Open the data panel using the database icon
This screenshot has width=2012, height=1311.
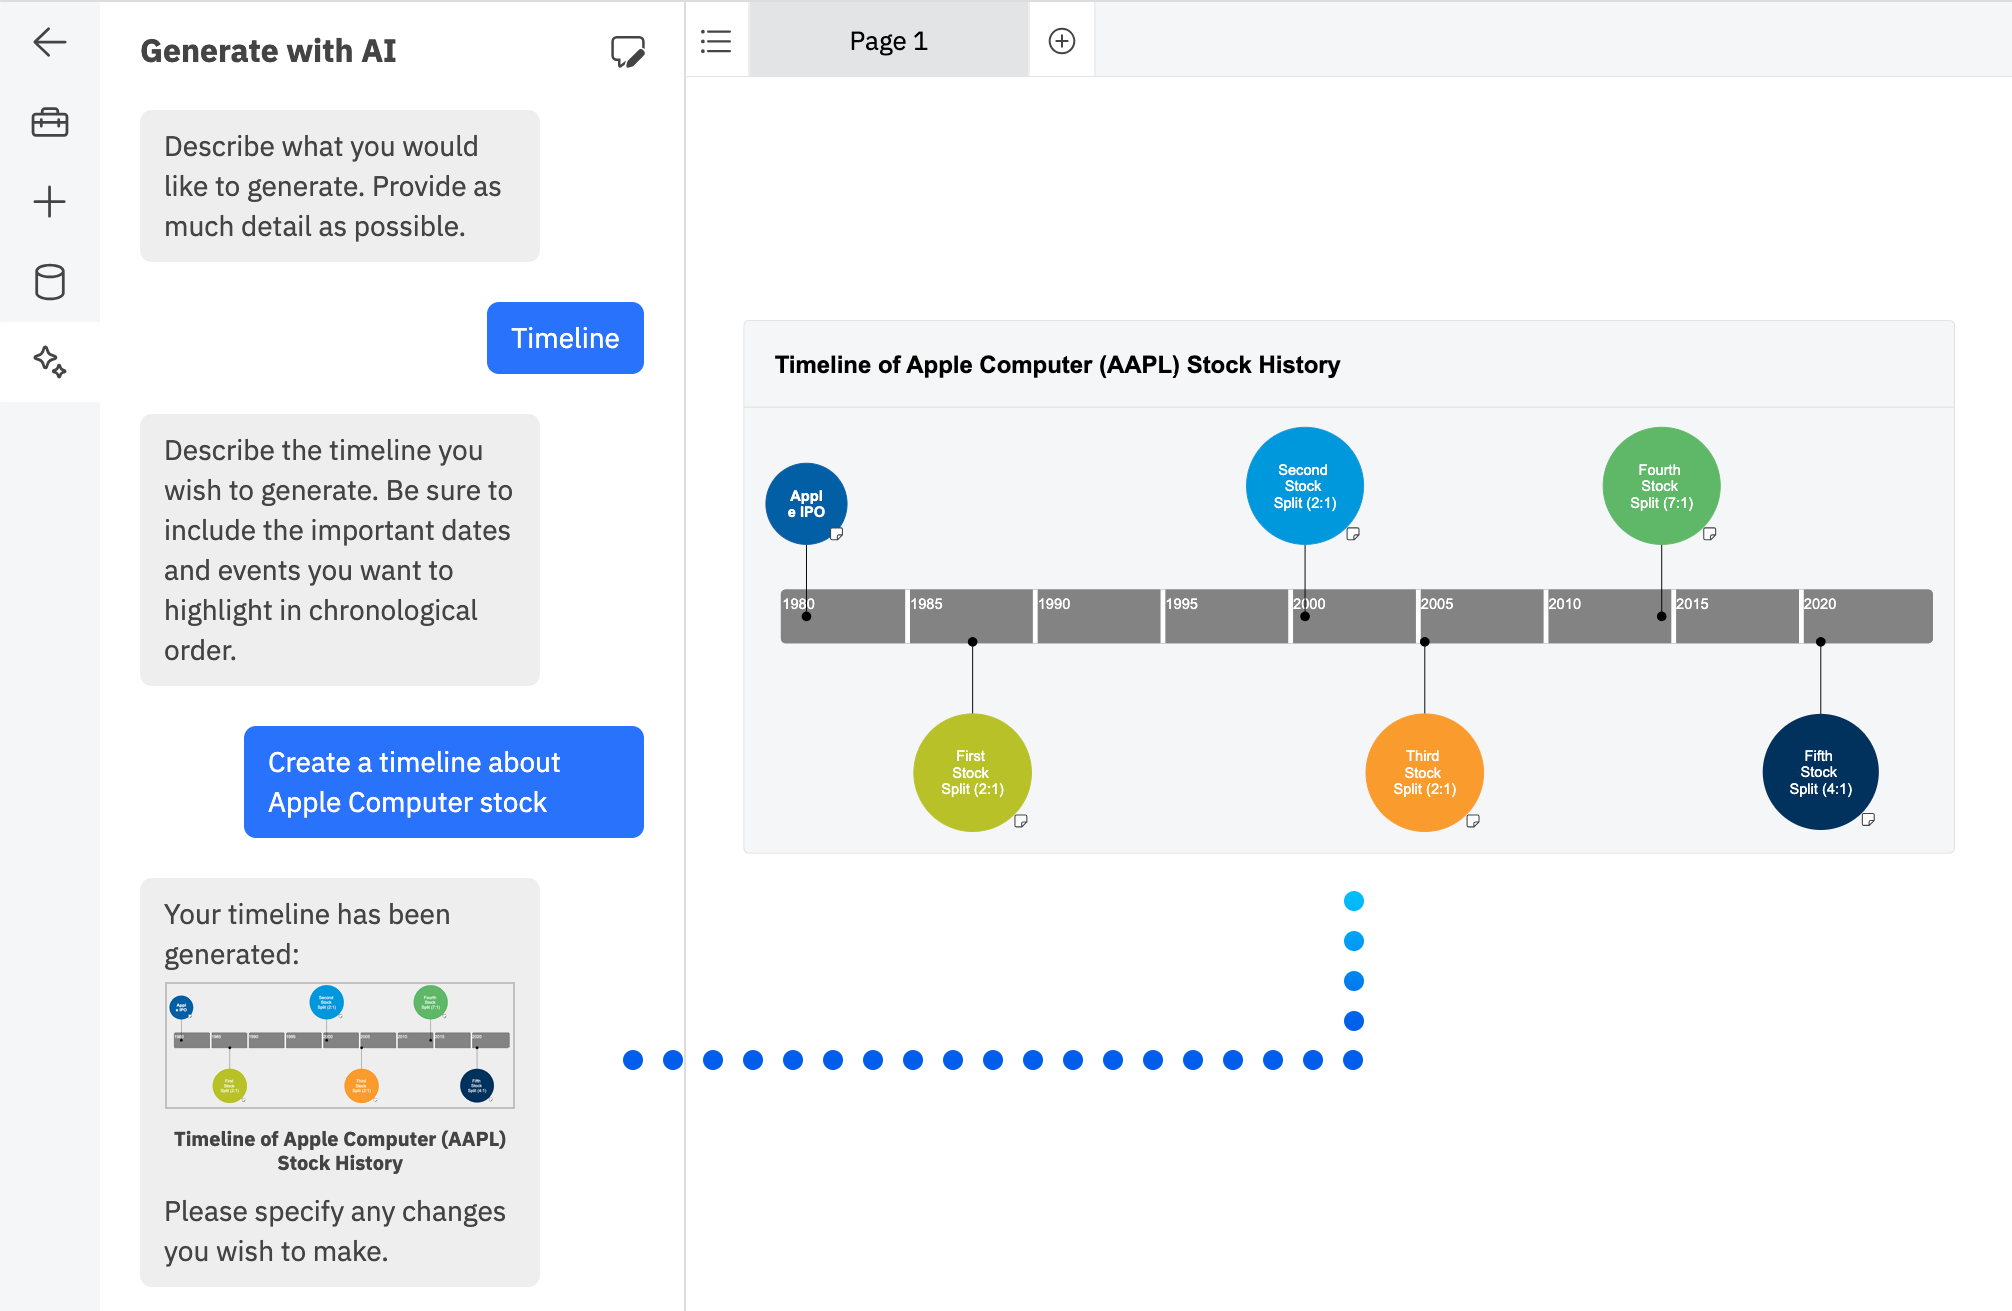pos(48,282)
